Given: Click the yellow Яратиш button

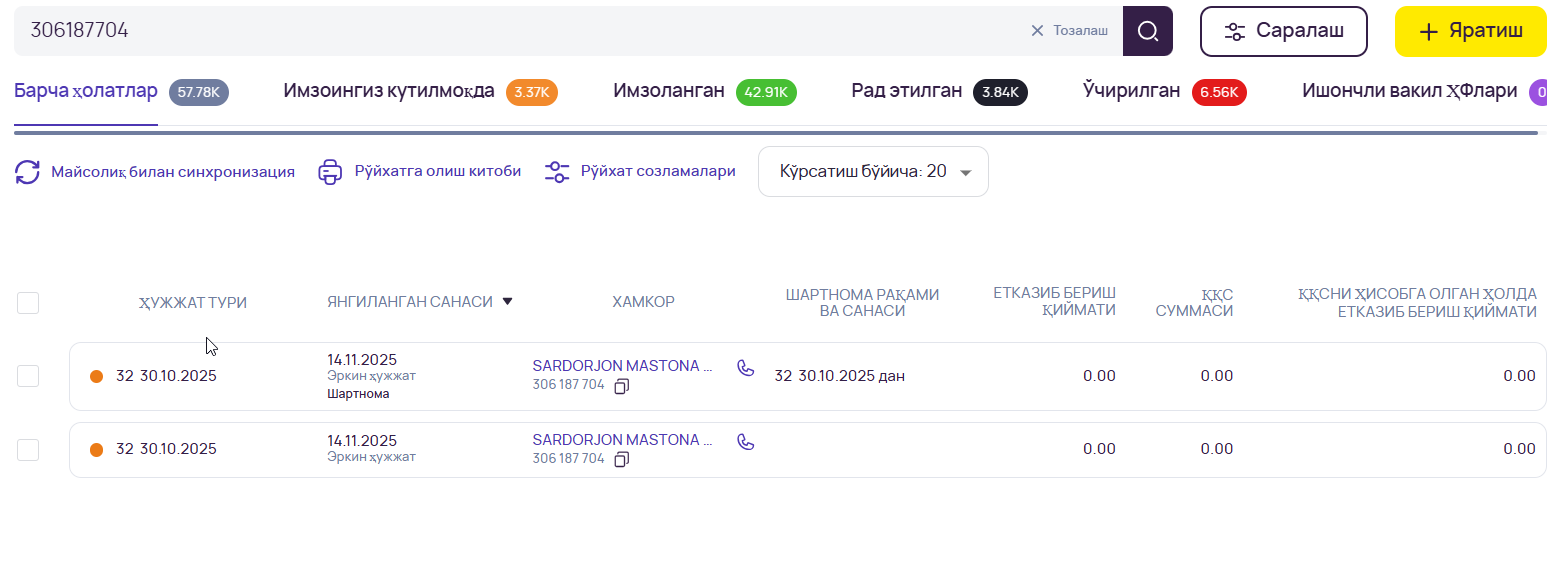Looking at the screenshot, I should tap(1470, 31).
